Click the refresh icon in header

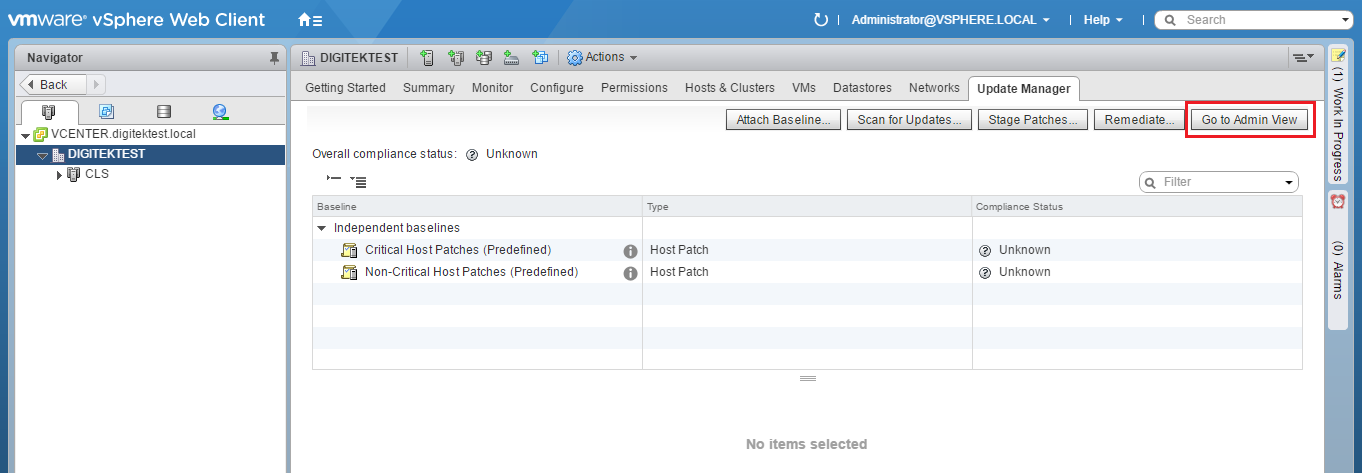(822, 20)
